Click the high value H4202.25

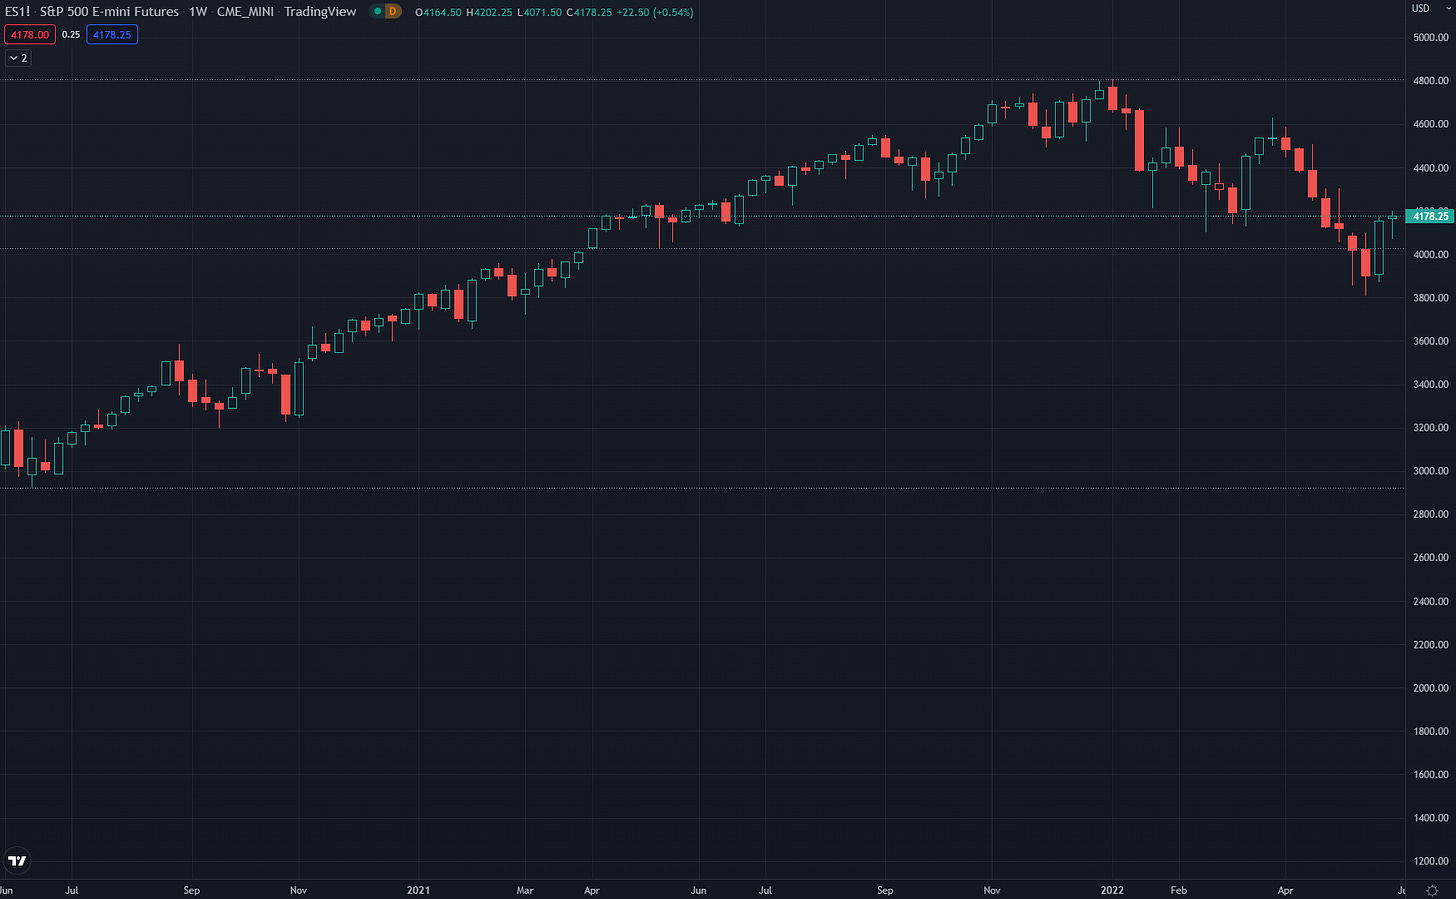coord(490,12)
